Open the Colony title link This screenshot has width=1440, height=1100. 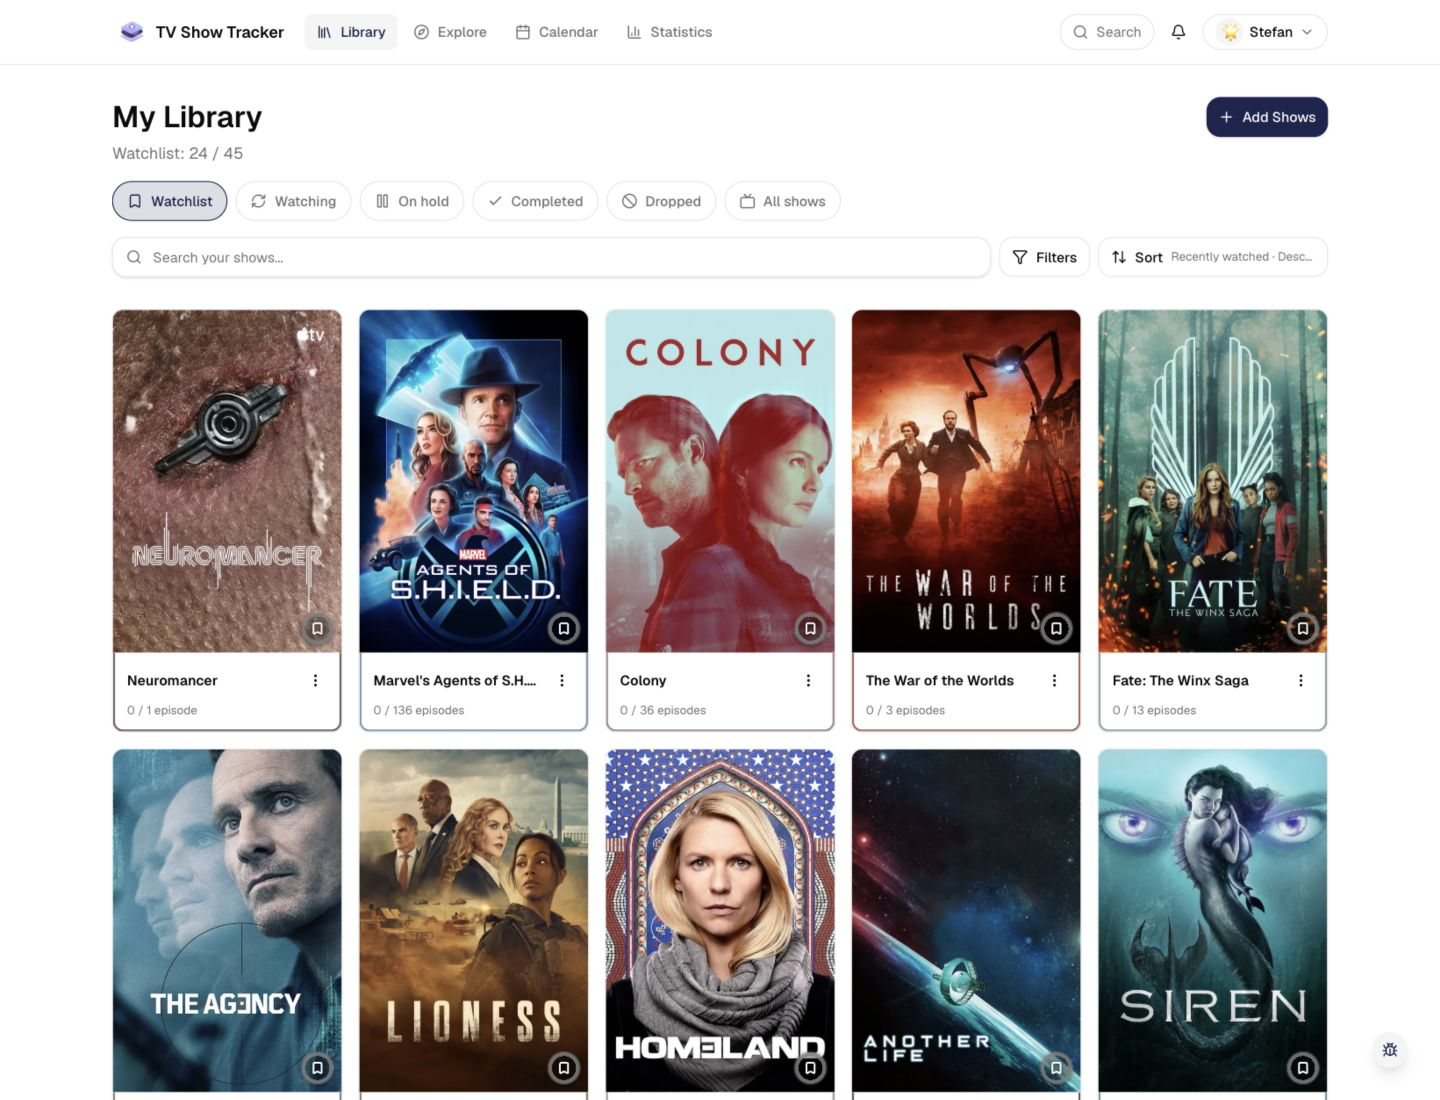643,680
